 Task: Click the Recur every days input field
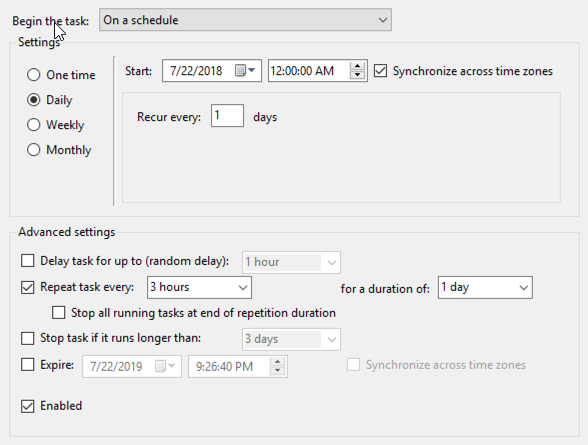click(227, 116)
